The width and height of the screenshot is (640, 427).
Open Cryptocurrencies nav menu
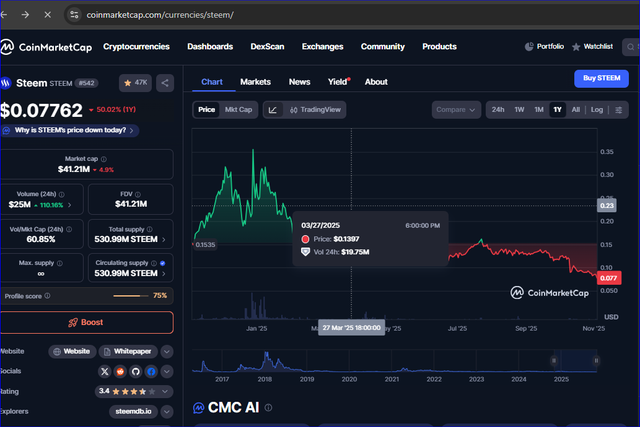(x=136, y=47)
